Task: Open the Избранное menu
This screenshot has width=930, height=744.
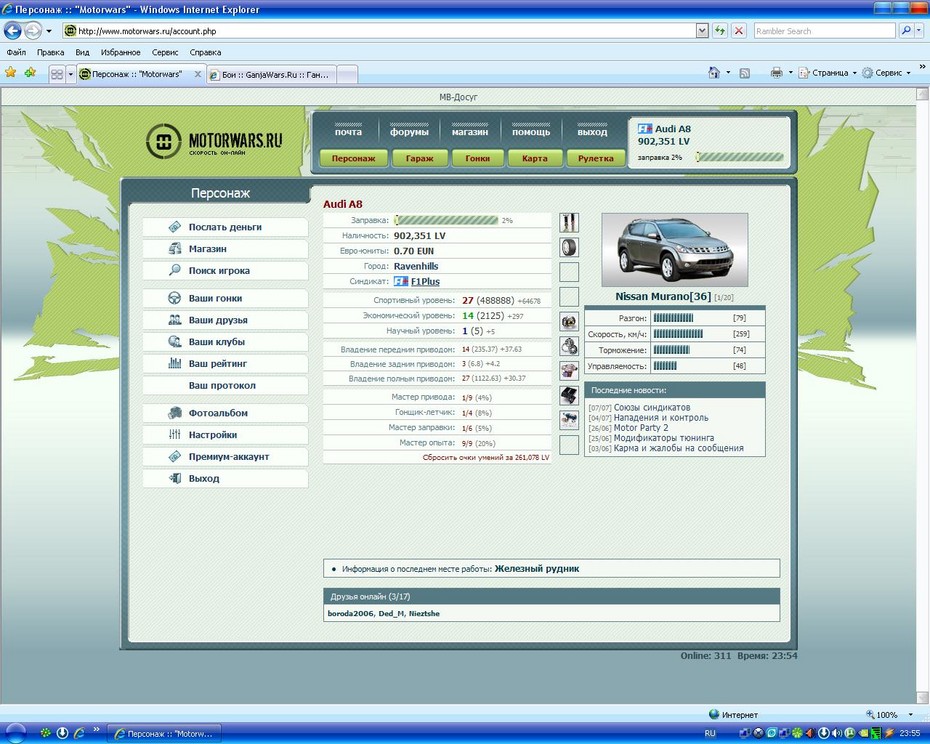Action: click(x=120, y=52)
